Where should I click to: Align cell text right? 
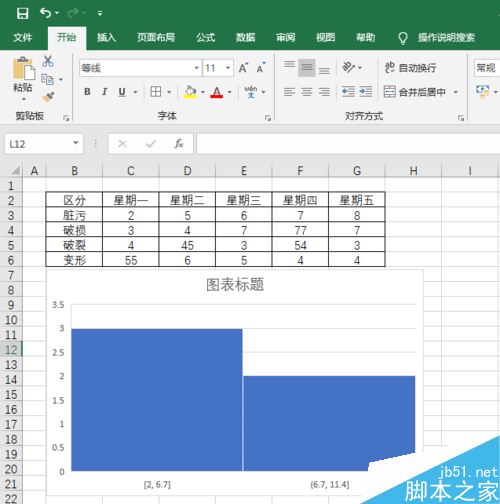(x=324, y=92)
